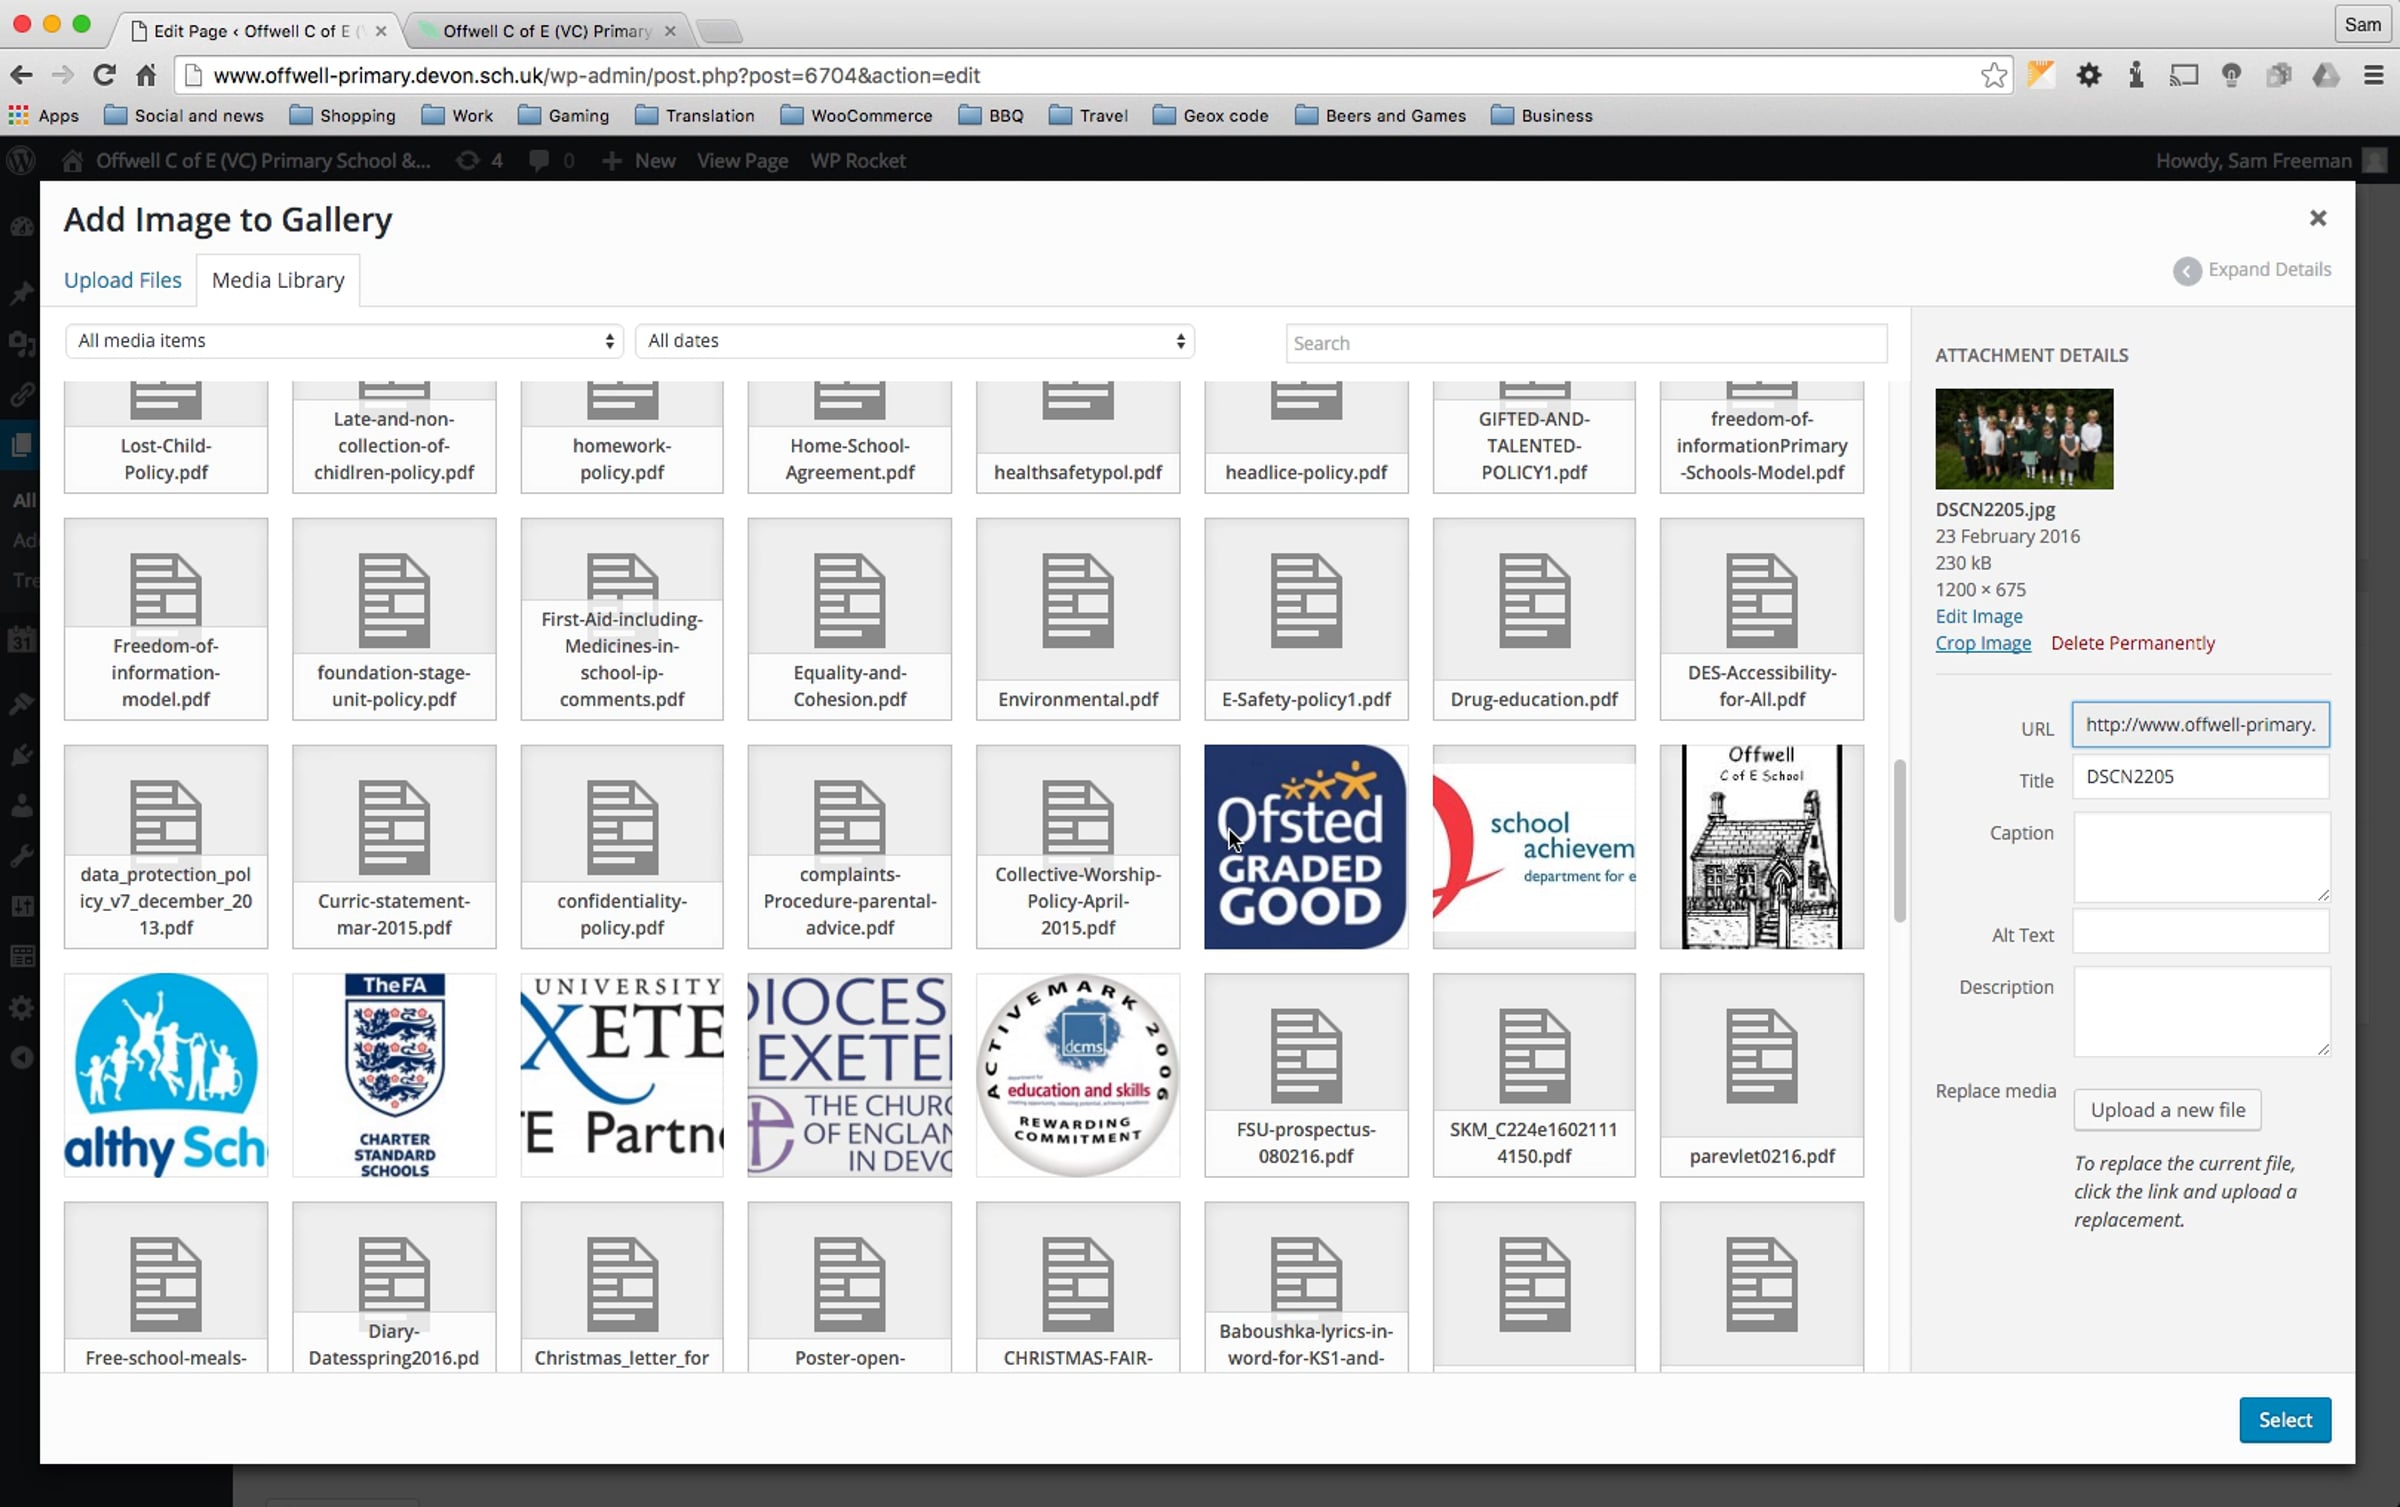Click the Crop Image link

(x=1982, y=643)
